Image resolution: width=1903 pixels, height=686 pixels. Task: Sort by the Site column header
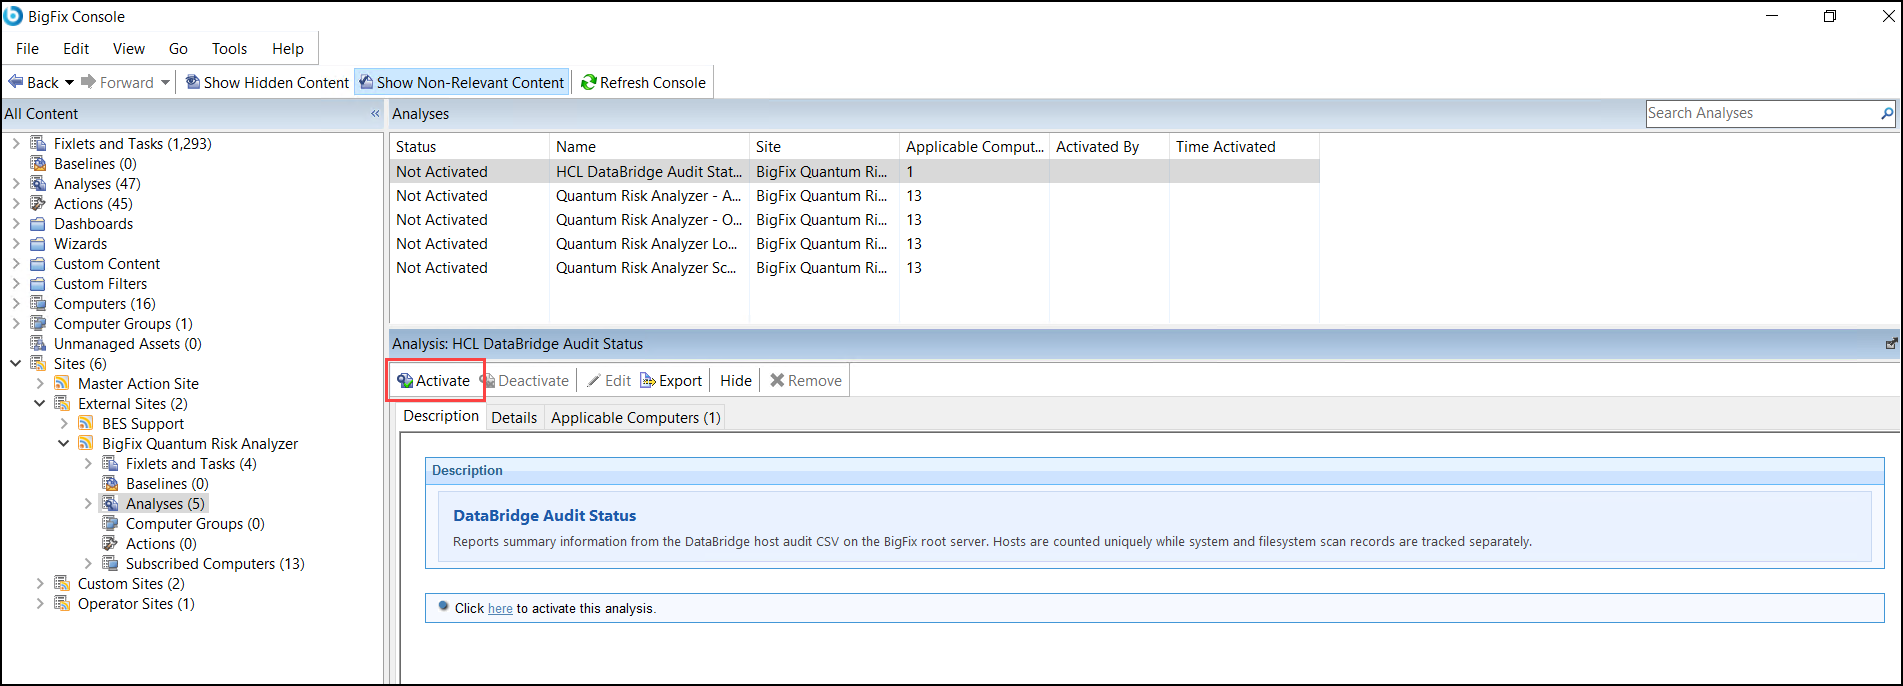(824, 146)
